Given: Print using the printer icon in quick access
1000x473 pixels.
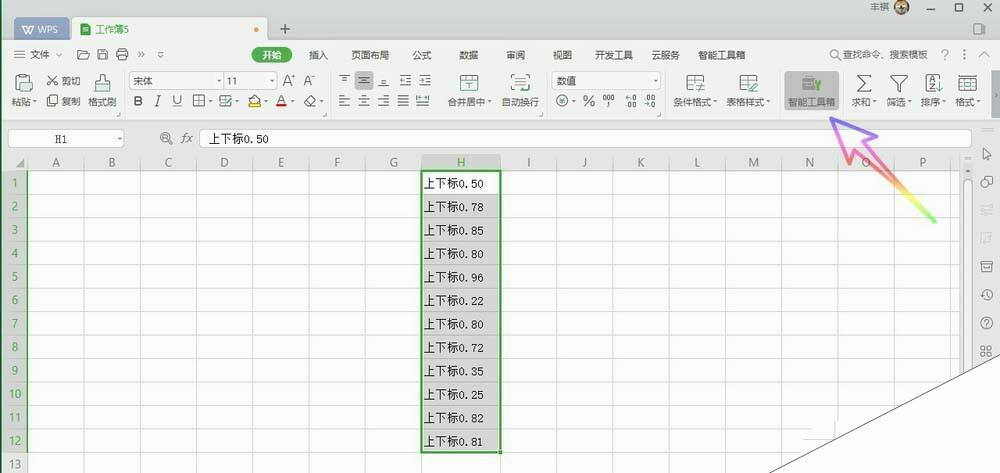Looking at the screenshot, I should (122, 55).
